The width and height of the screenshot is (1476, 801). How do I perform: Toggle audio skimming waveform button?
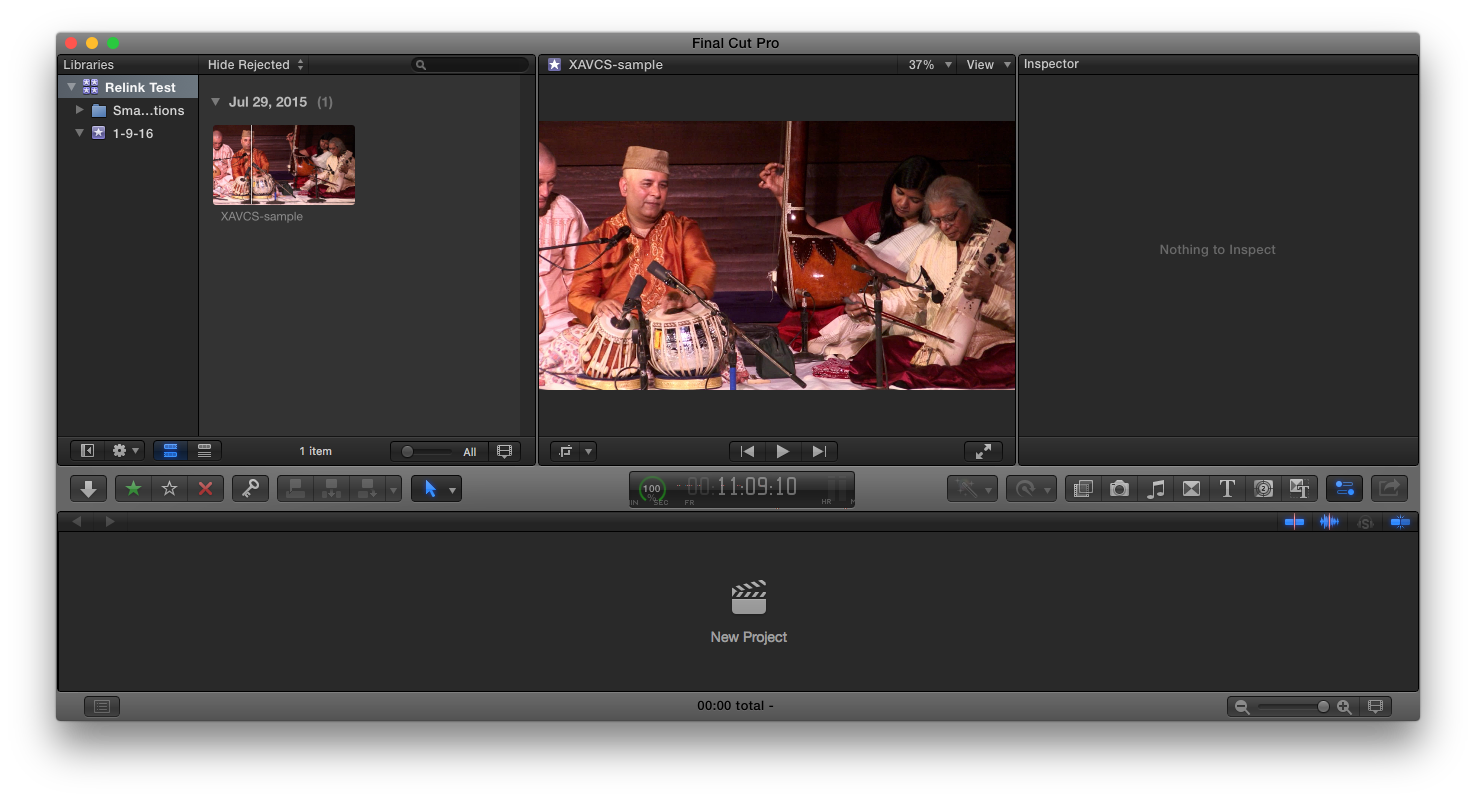tap(1329, 521)
